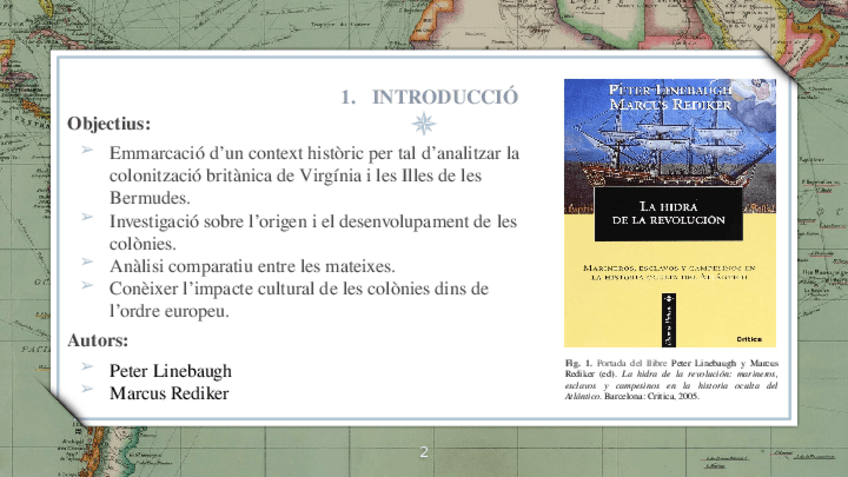Click the "La hidra de la revolución" title box
Screen dimensions: 848x477
pos(669,213)
